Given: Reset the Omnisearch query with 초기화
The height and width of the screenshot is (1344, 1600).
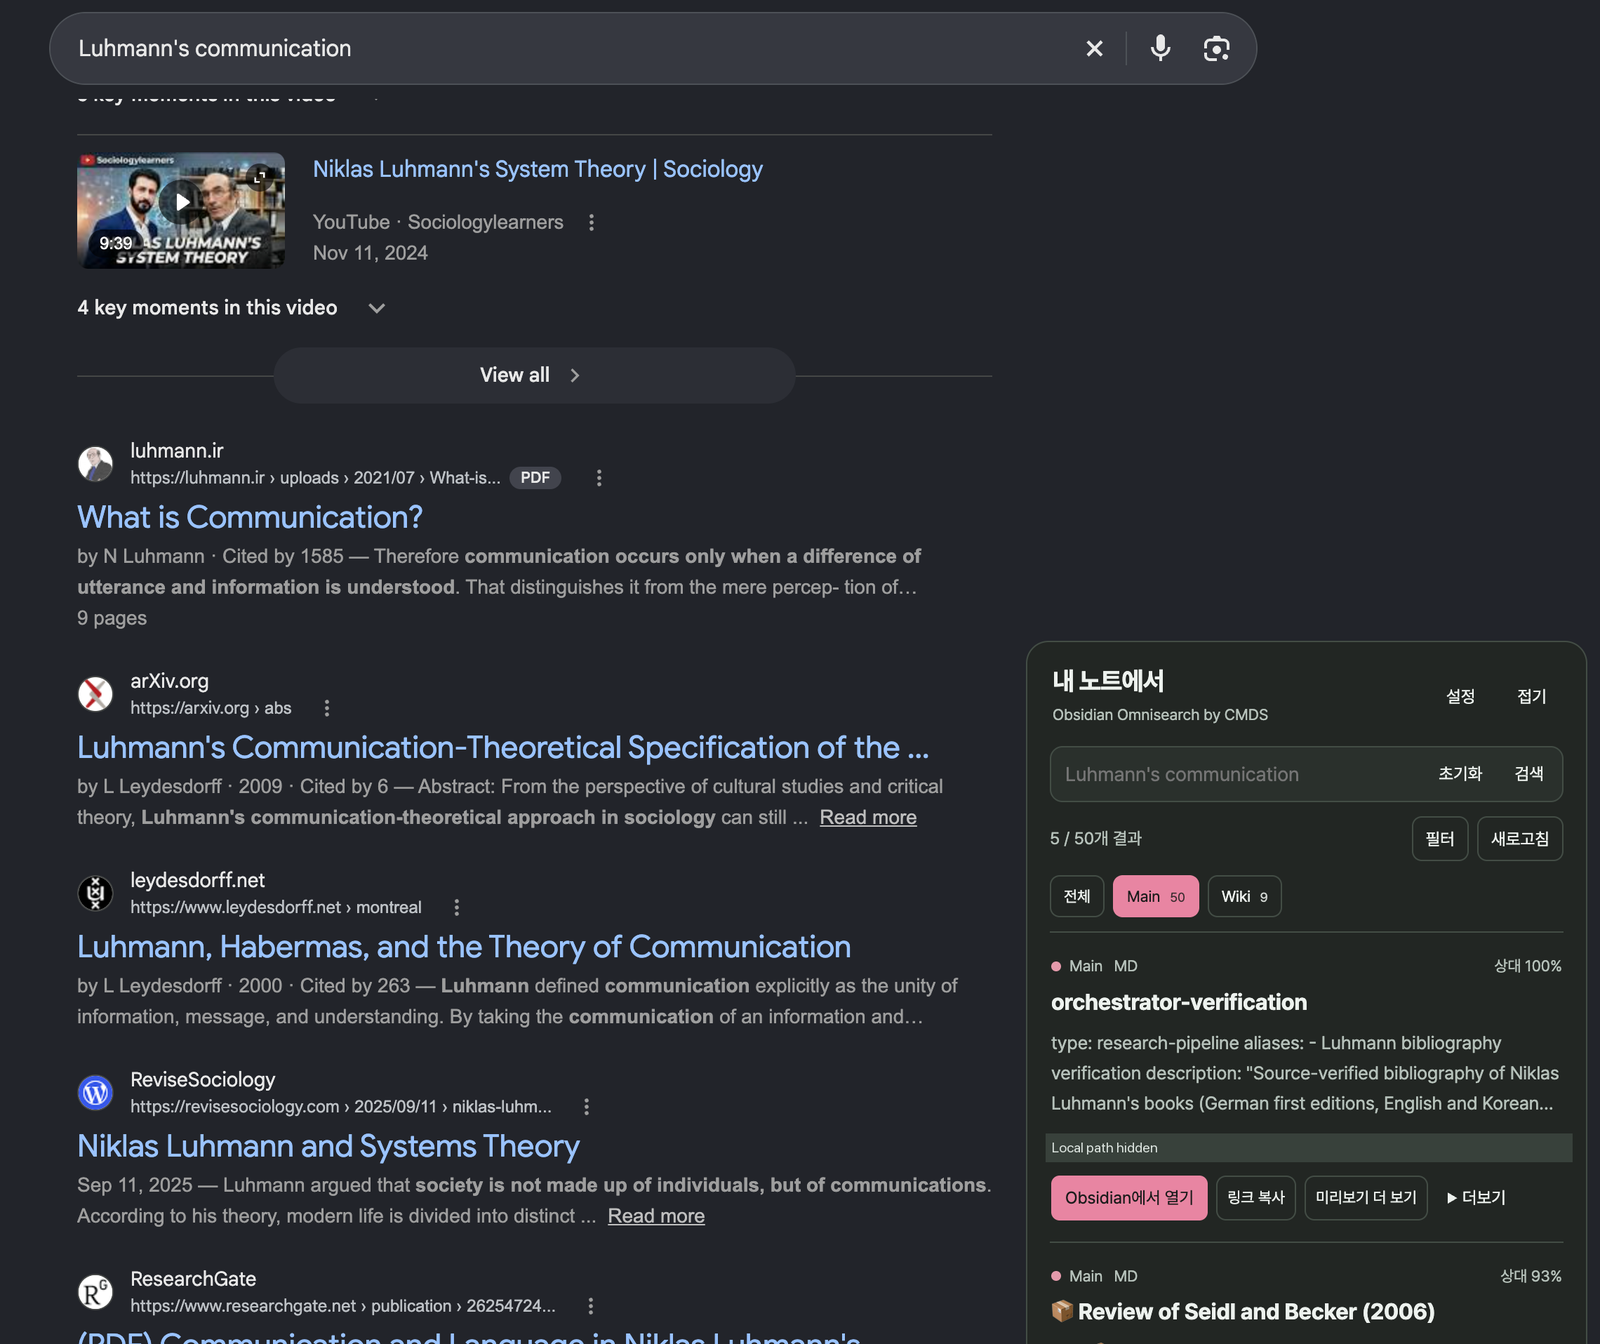Looking at the screenshot, I should [1460, 774].
